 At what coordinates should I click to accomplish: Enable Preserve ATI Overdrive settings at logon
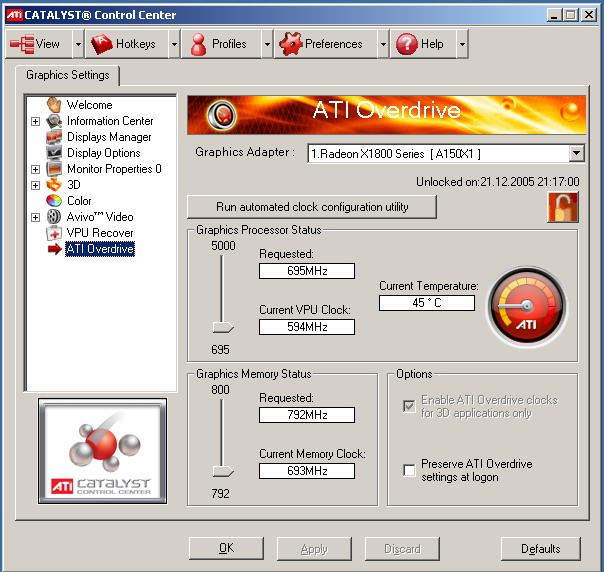click(409, 470)
